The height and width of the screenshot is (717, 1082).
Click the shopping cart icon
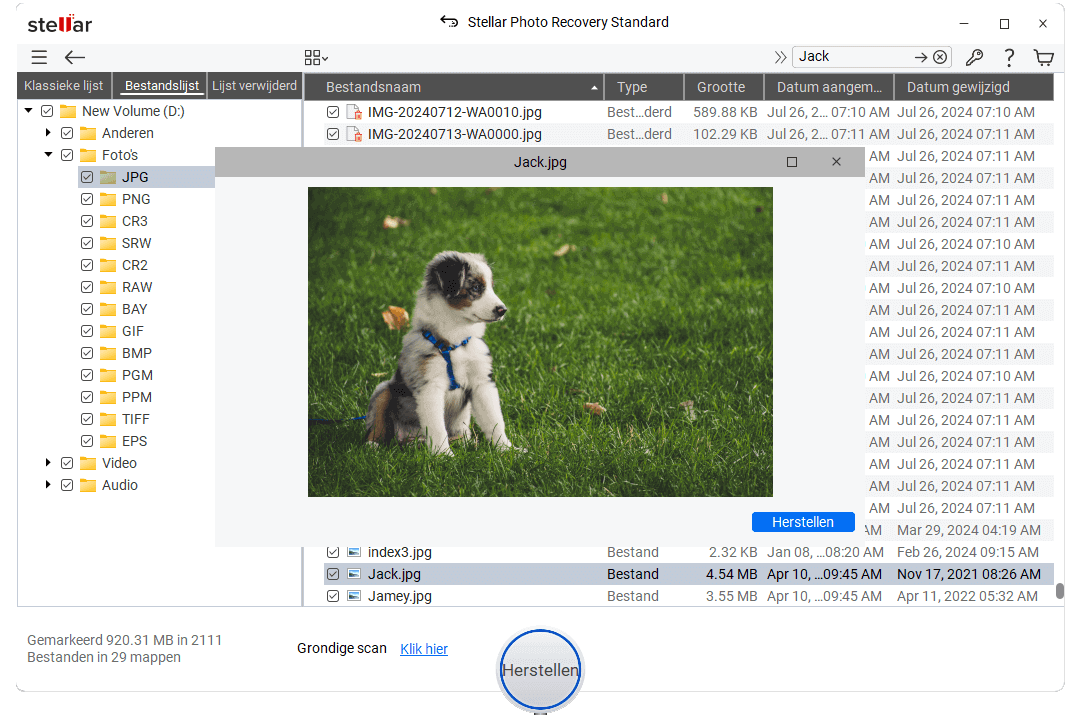click(x=1044, y=58)
